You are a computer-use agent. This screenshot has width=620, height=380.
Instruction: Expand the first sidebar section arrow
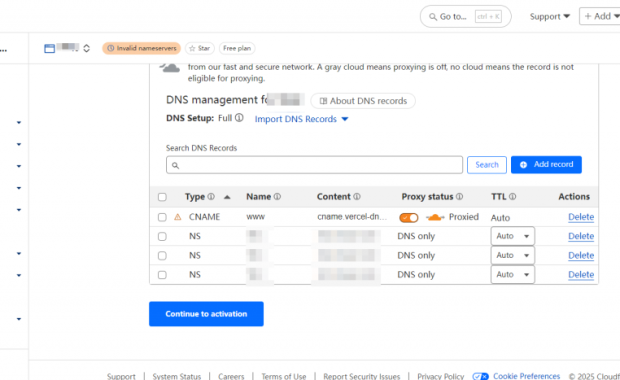[x=19, y=123]
